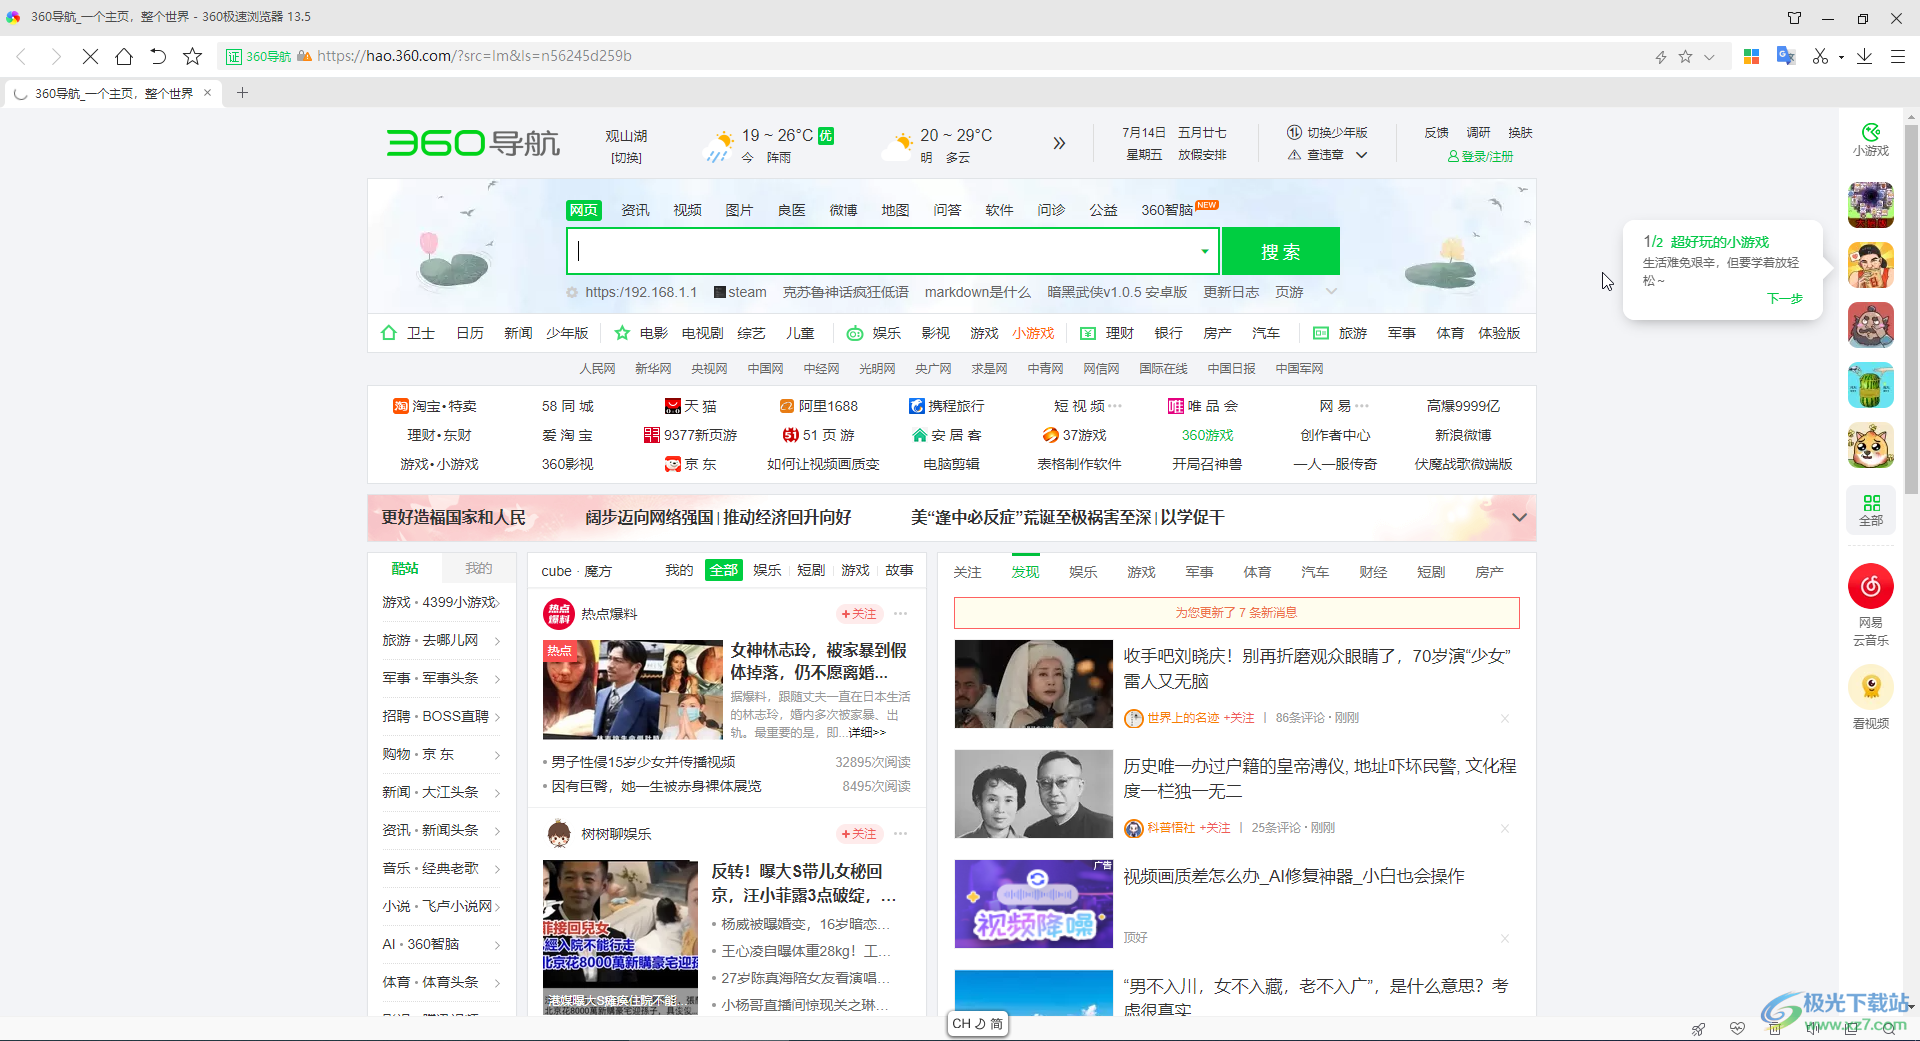Open 全部 games grid icon
Viewport: 1920px width, 1041px height.
[1871, 510]
